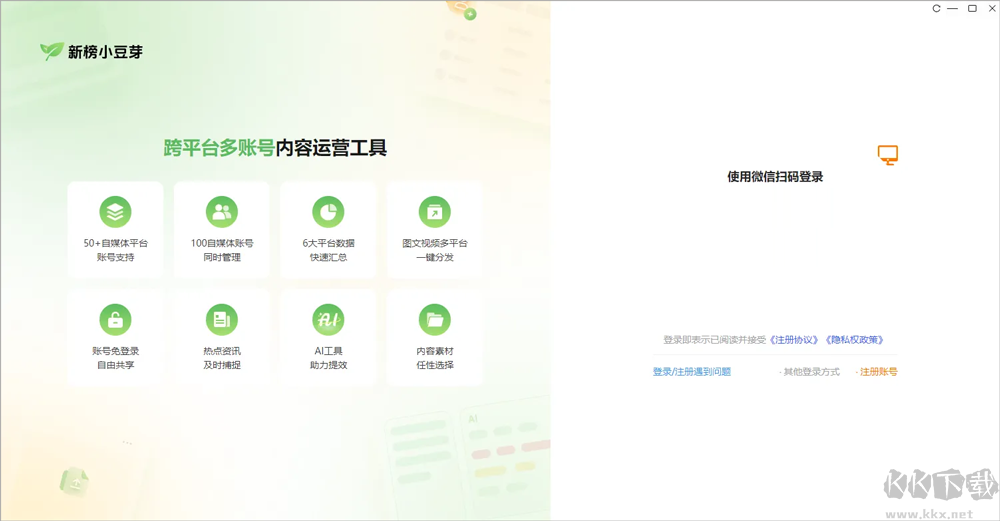Select the 热点资讯 news icon

[x=222, y=319]
